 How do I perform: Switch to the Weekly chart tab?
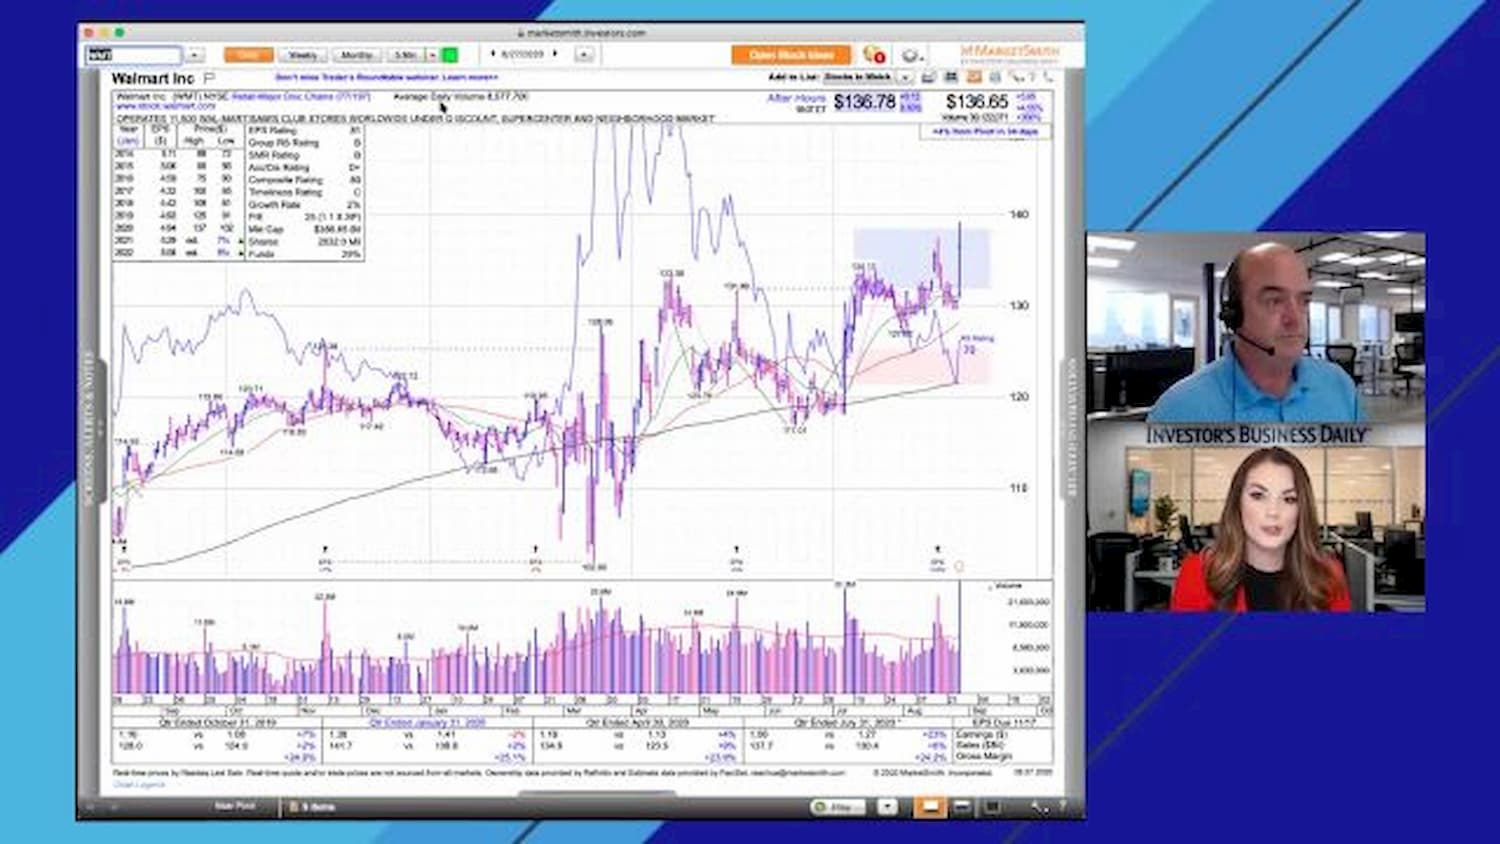coord(303,55)
